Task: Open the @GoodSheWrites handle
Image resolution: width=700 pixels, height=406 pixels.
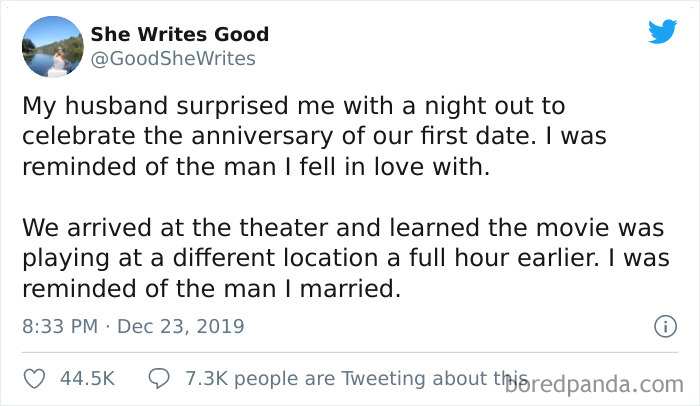Action: (x=173, y=59)
